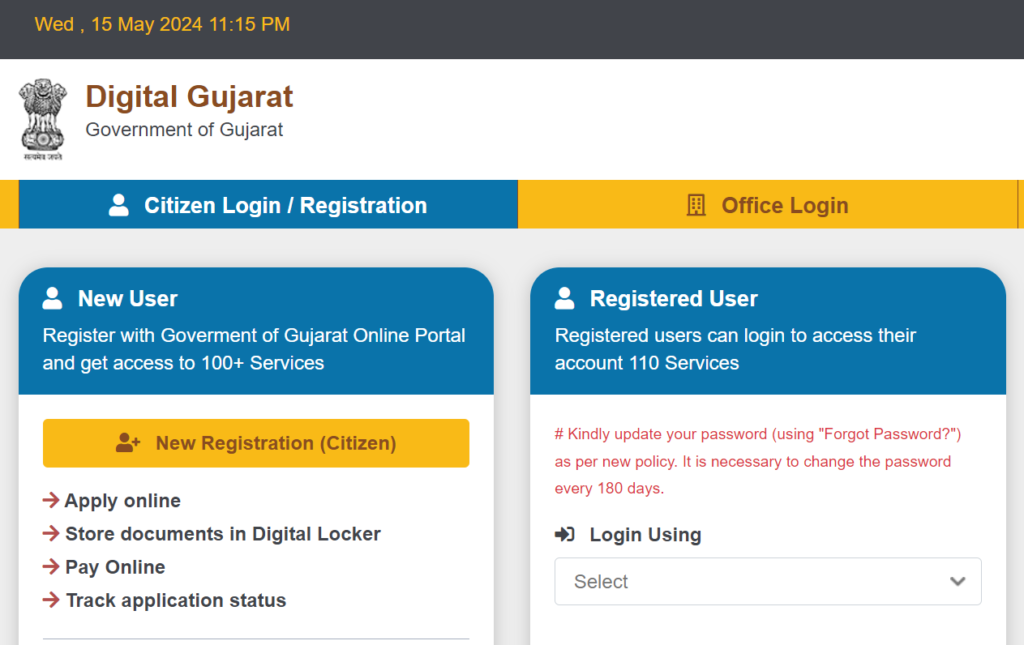Switch to Citizen Login / Registration tab
The image size is (1024, 645).
[268, 204]
